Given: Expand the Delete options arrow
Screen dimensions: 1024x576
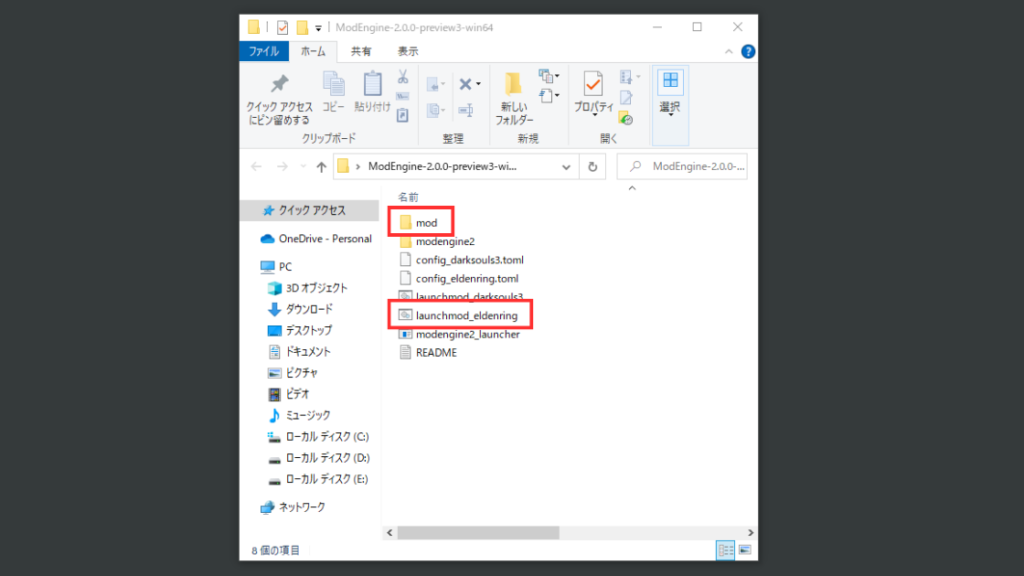Looking at the screenshot, I should coord(478,84).
